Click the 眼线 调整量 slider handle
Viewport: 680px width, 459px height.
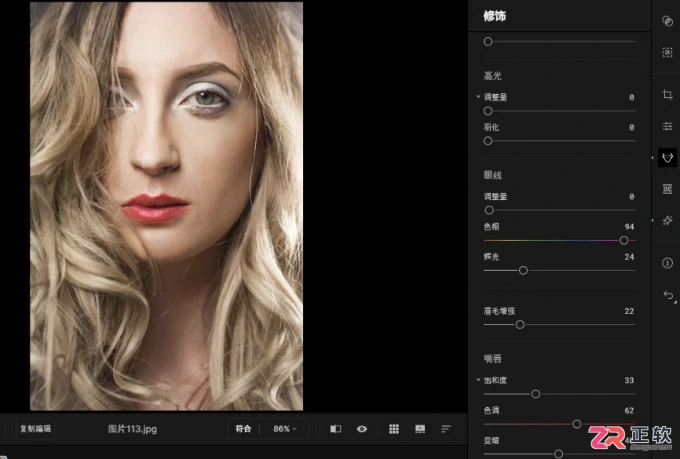(x=489, y=210)
